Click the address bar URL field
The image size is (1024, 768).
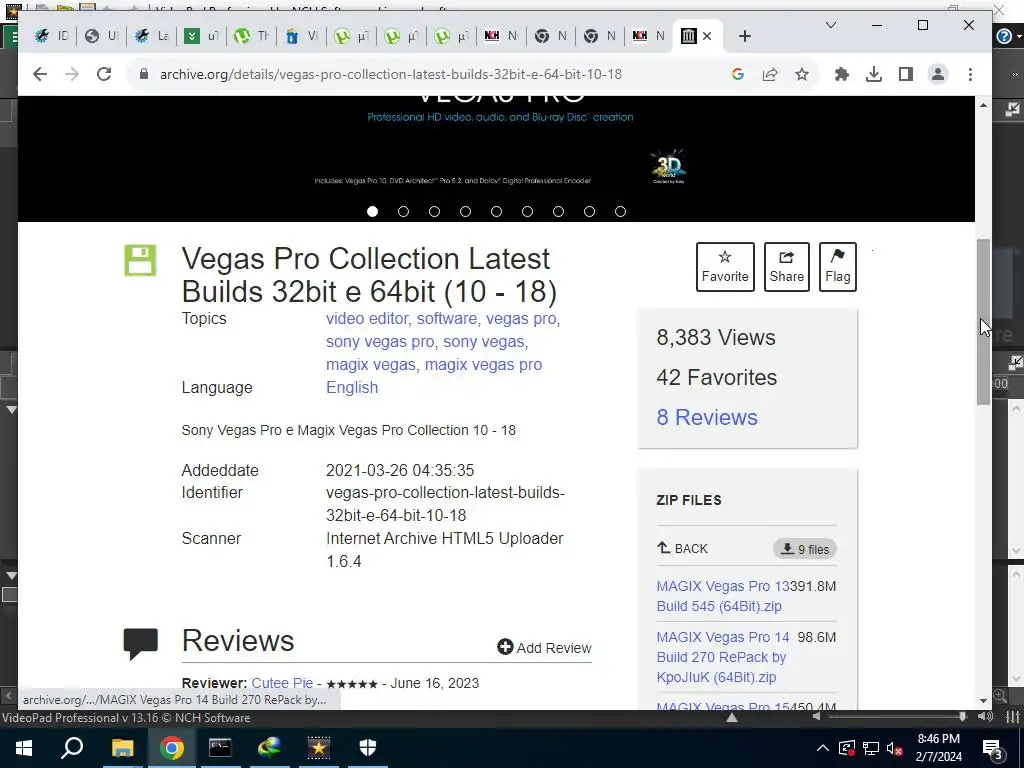coord(391,74)
